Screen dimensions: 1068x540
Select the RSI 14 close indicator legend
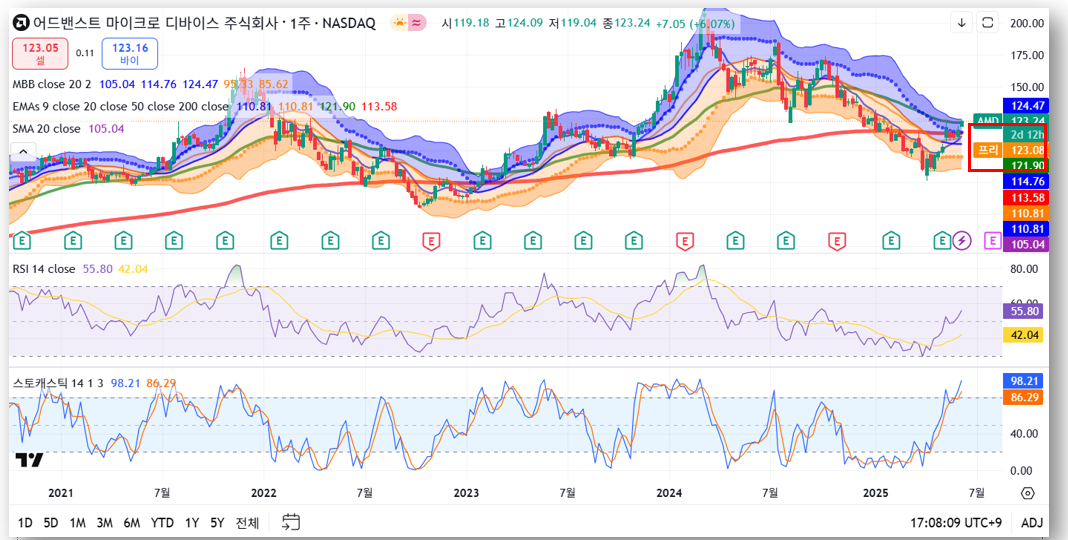tap(44, 269)
